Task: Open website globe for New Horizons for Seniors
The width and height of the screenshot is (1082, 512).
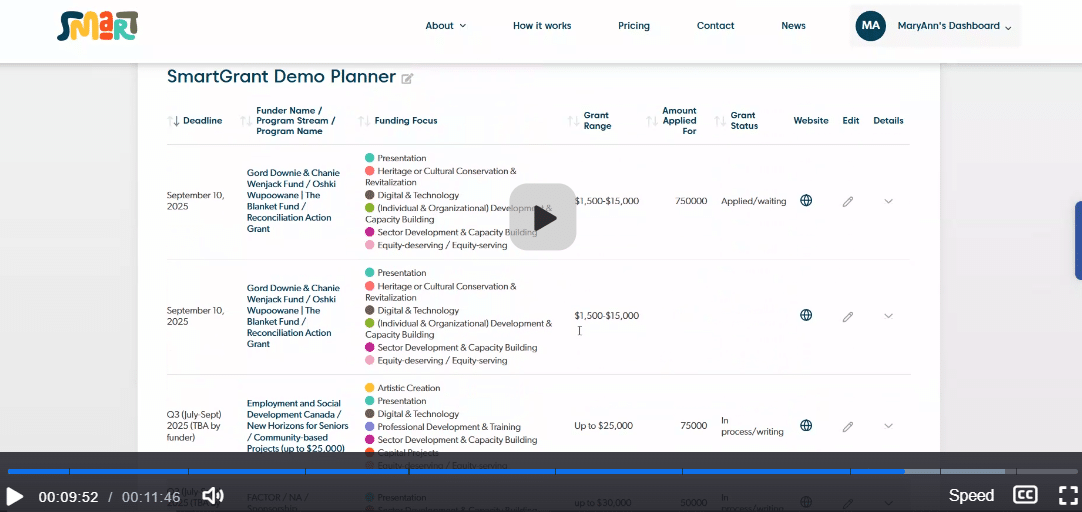Action: (x=805, y=426)
